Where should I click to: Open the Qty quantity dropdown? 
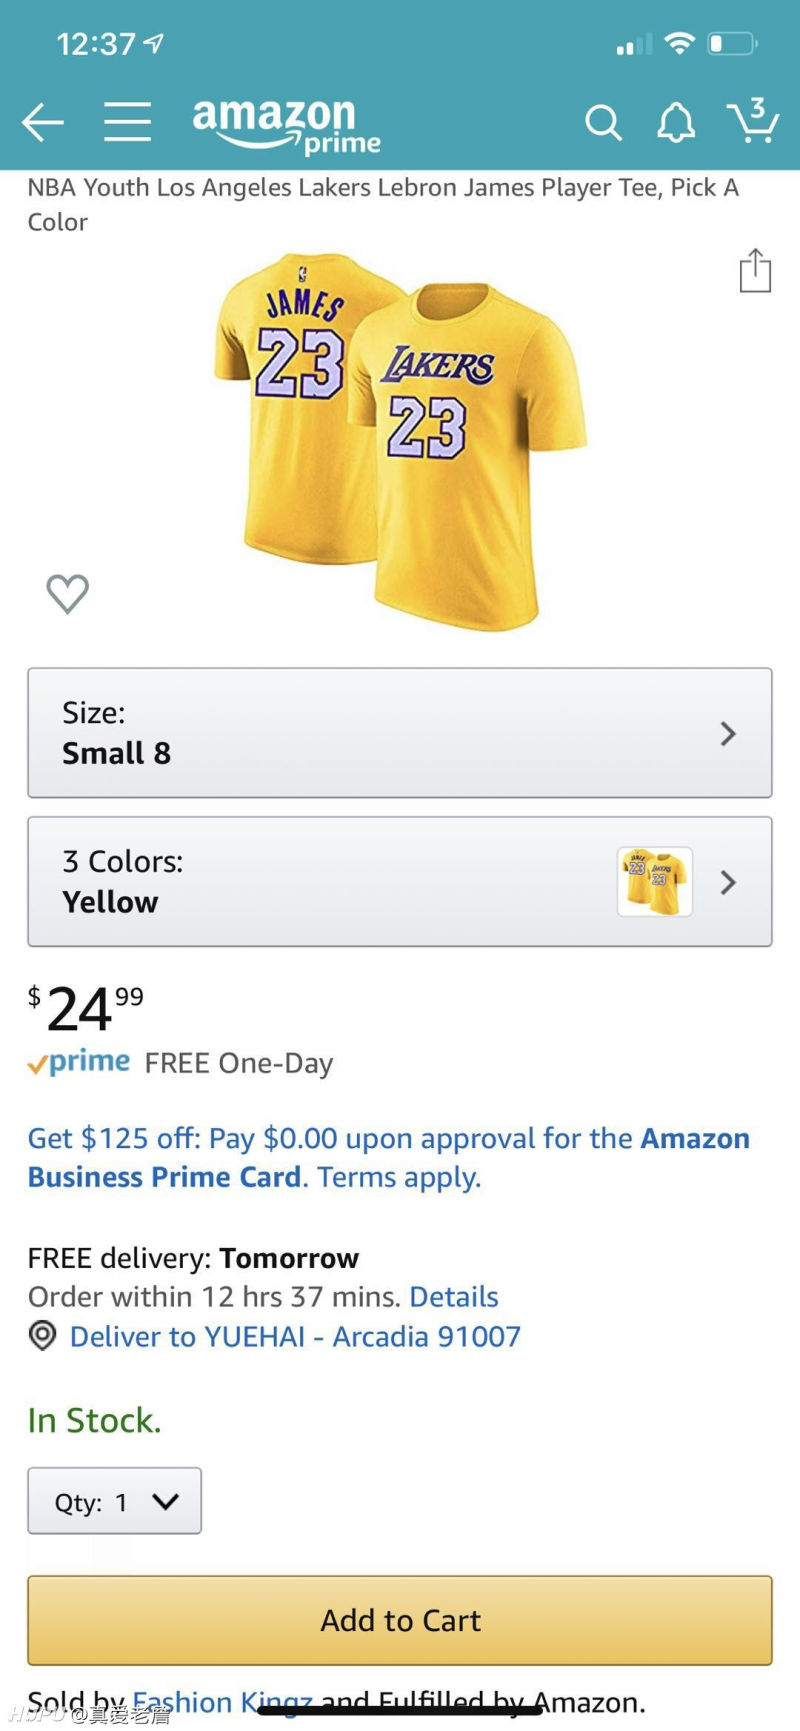pyautogui.click(x=115, y=1501)
